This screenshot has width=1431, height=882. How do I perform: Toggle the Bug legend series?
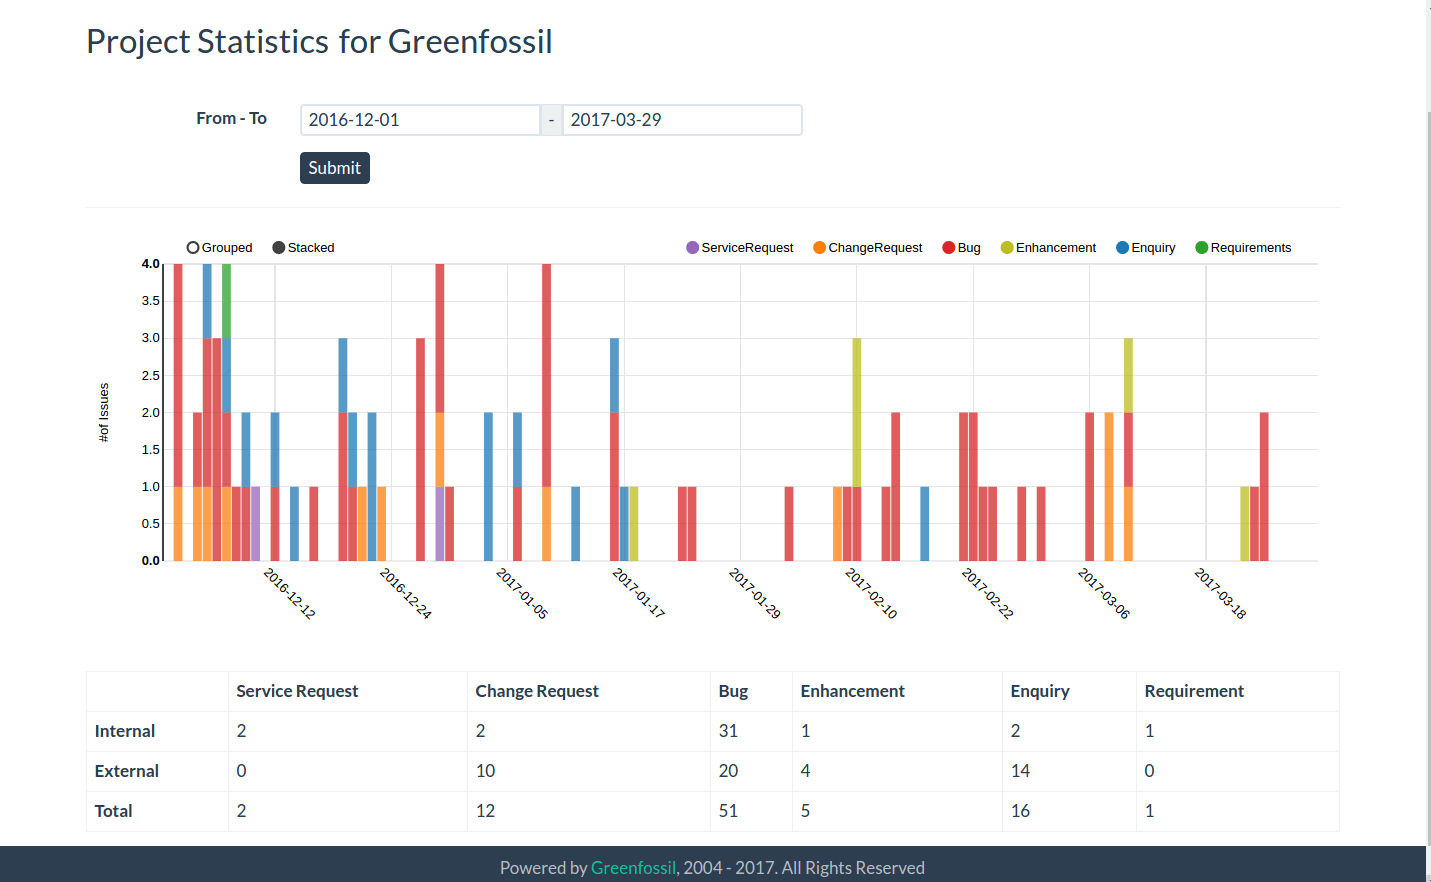pos(962,248)
